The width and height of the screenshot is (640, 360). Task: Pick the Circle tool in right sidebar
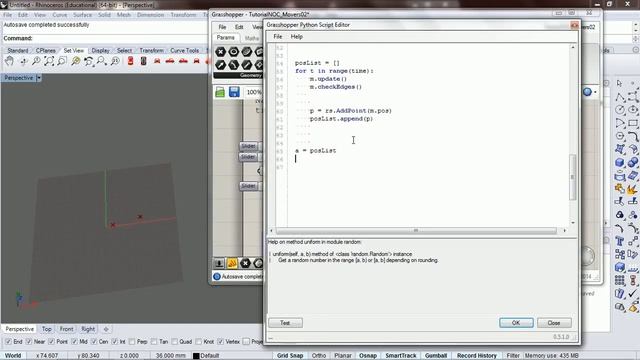[x=620, y=110]
